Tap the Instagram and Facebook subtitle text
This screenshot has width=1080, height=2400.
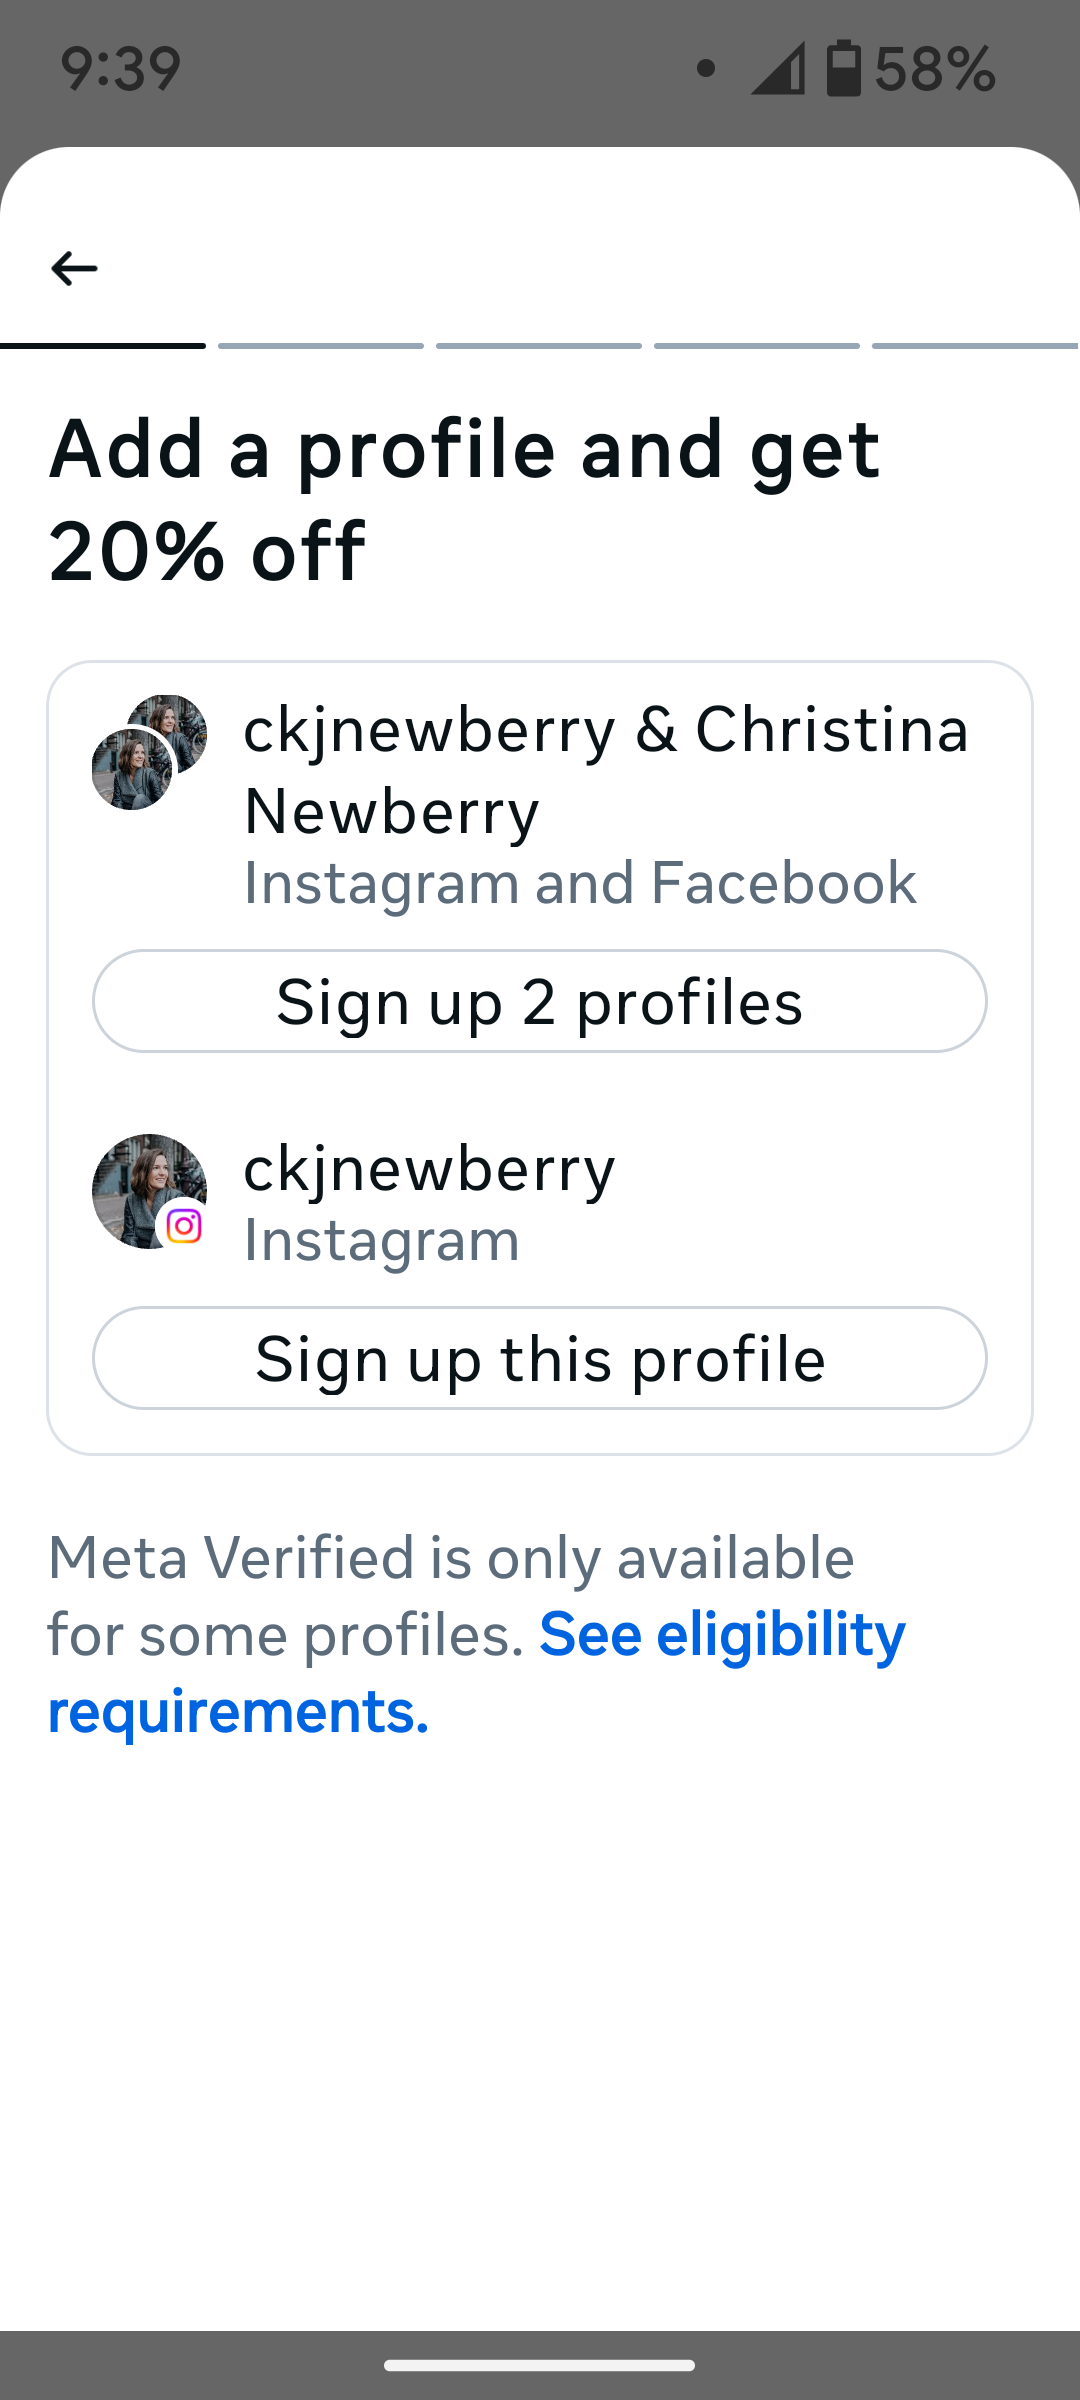(580, 881)
